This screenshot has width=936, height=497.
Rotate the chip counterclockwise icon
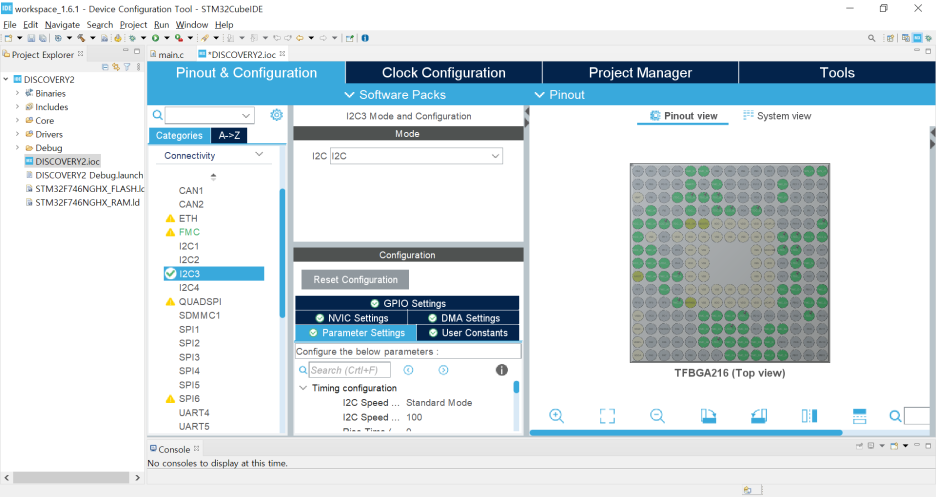[x=759, y=416]
